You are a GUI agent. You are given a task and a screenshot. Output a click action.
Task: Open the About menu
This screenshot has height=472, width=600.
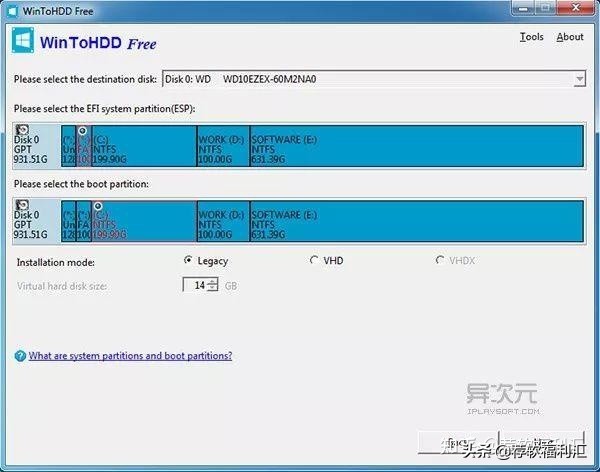(570, 37)
